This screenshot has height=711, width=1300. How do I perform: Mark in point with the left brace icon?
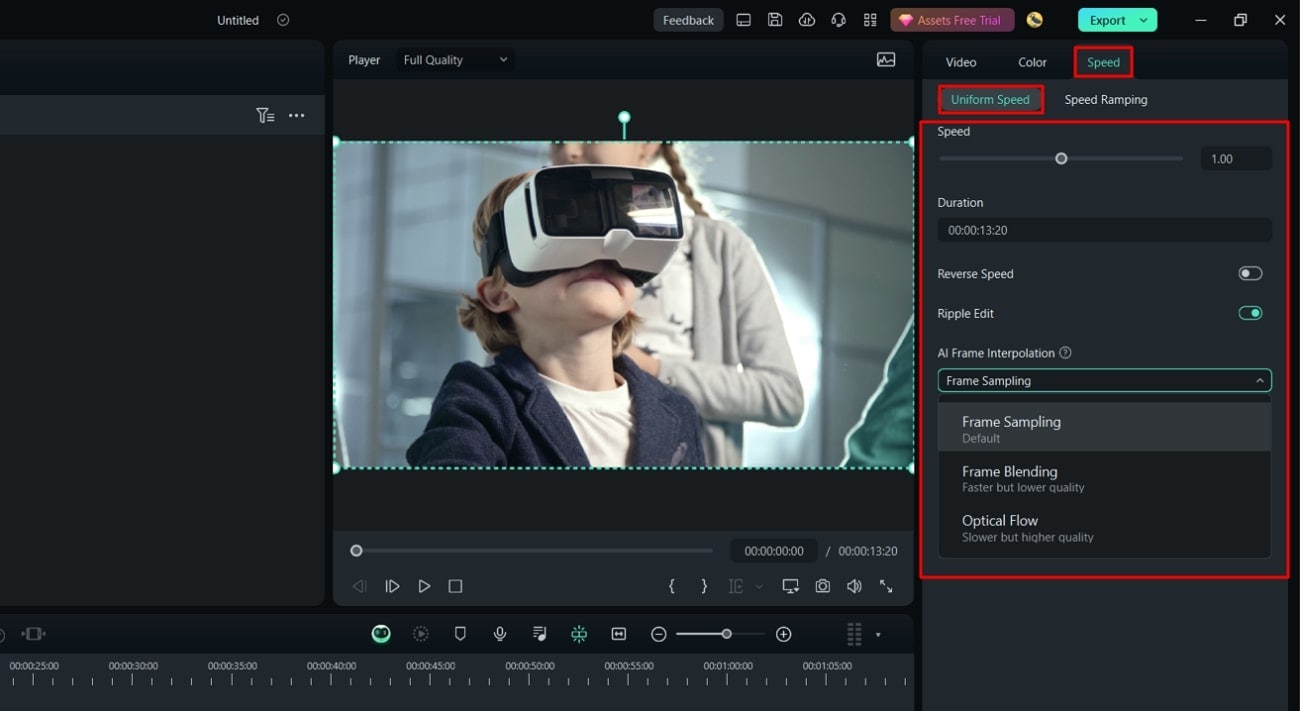(x=672, y=586)
